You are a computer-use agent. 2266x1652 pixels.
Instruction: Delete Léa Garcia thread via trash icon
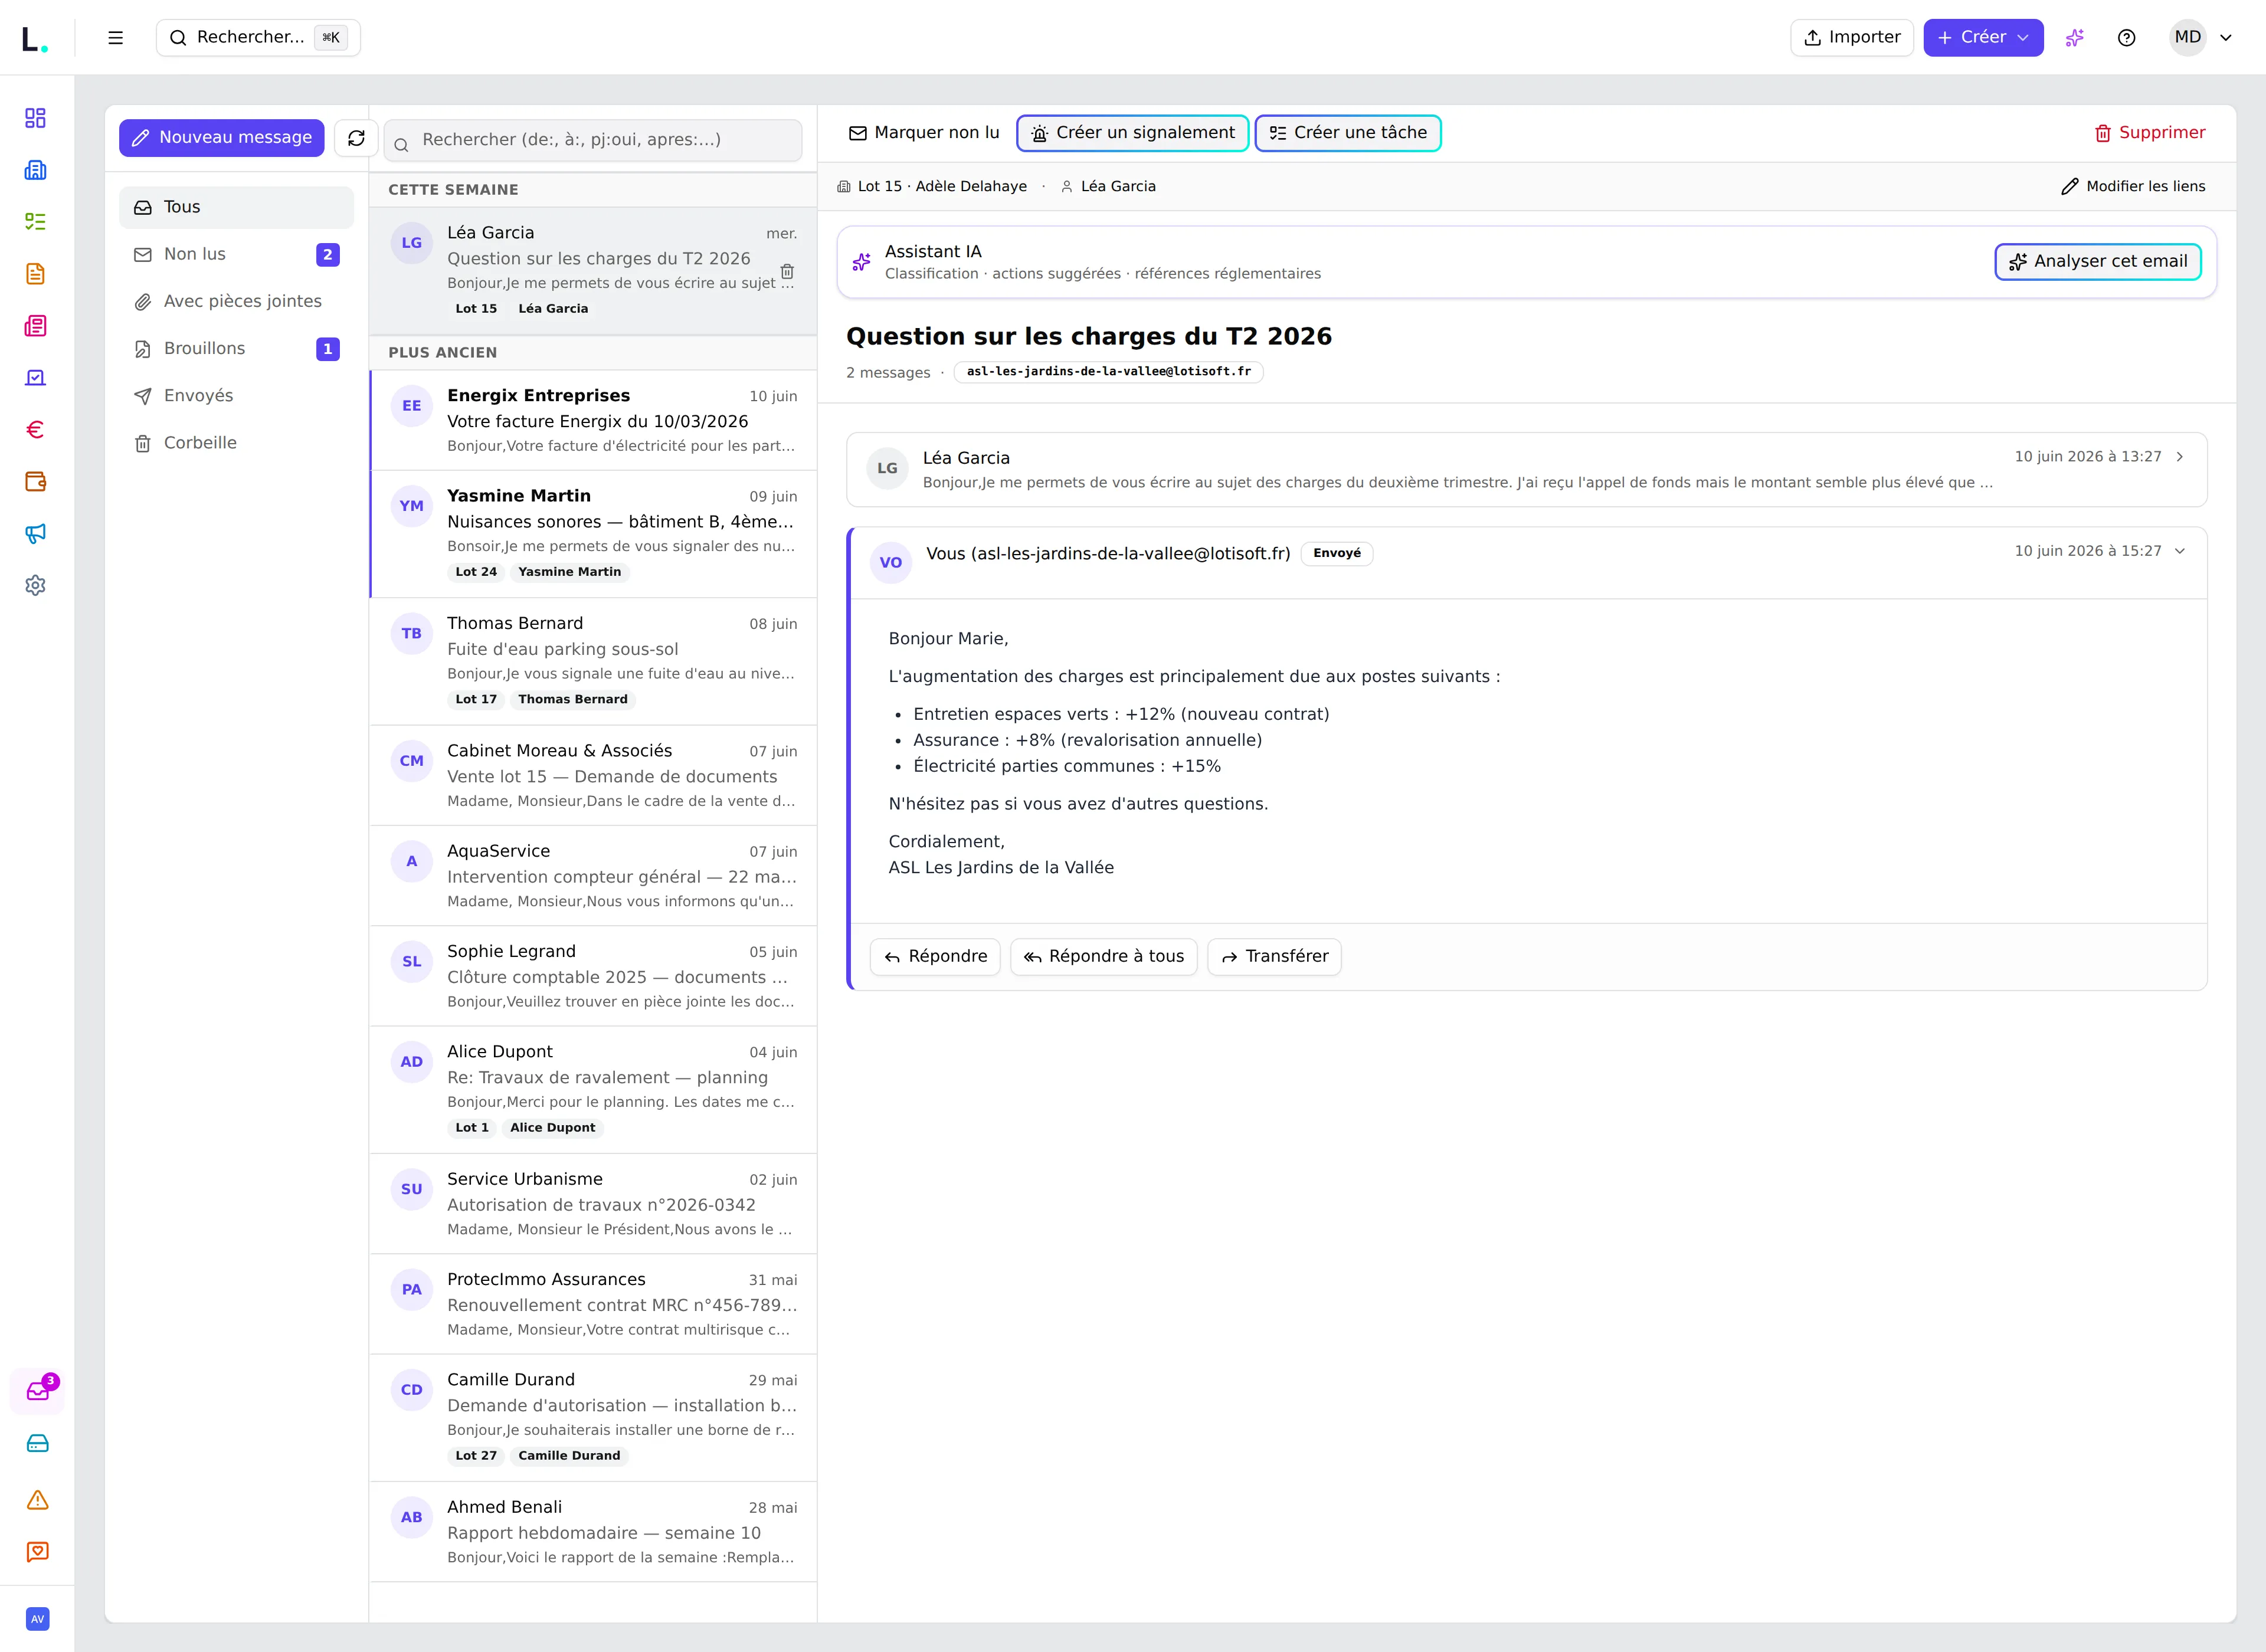point(787,272)
